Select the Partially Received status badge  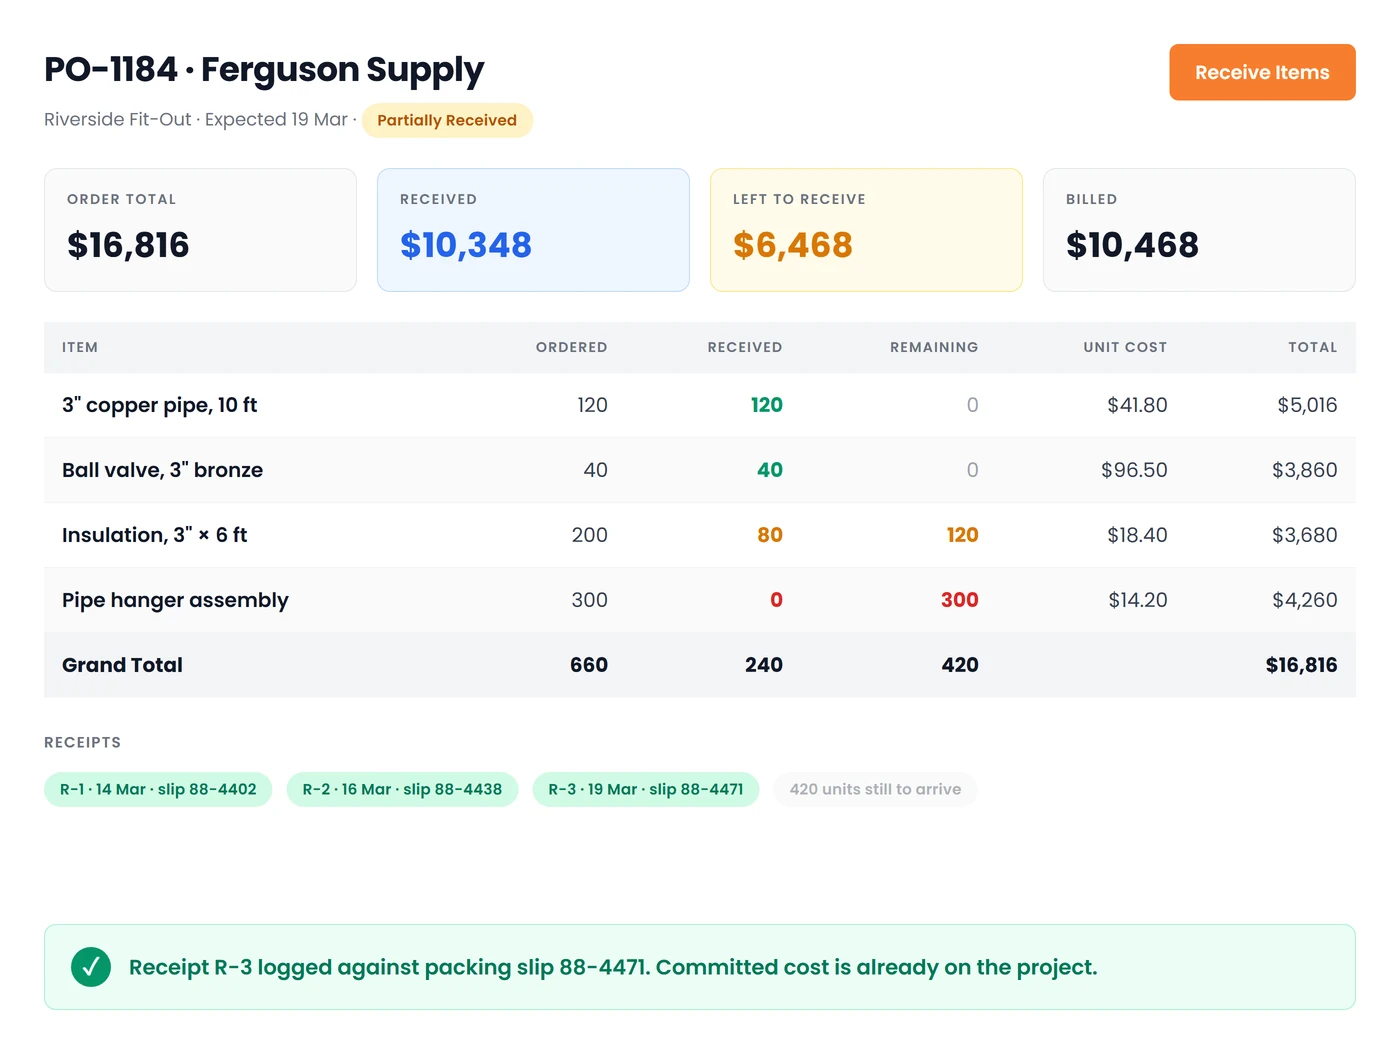[x=447, y=120]
